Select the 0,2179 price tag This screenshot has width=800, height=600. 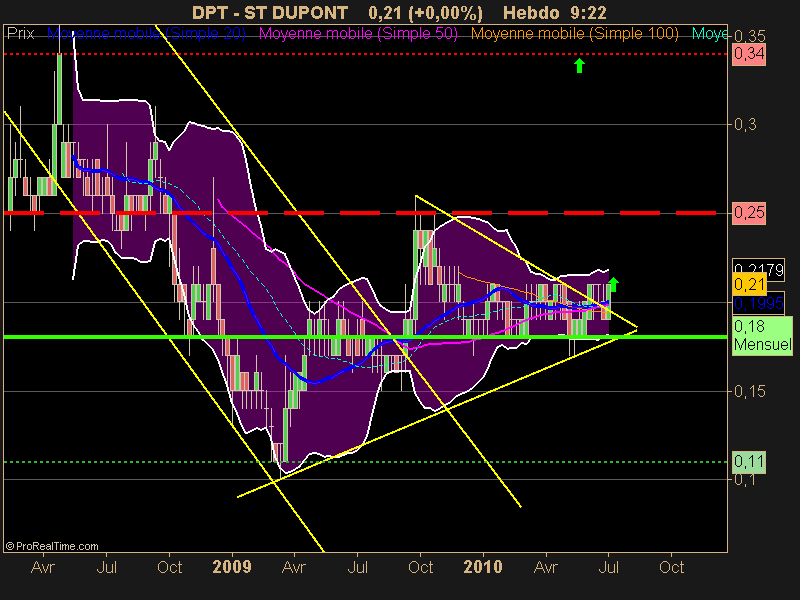click(758, 268)
